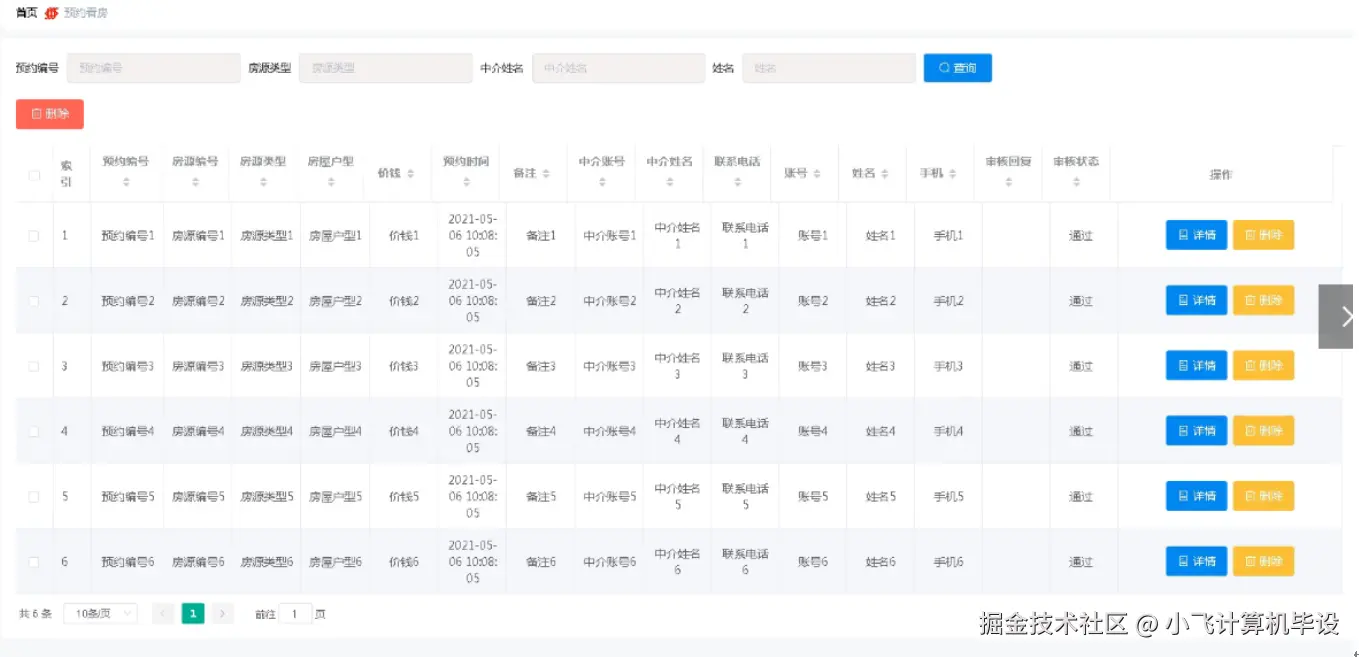
Task: Check the checkbox for row 6
Action: click(34, 562)
